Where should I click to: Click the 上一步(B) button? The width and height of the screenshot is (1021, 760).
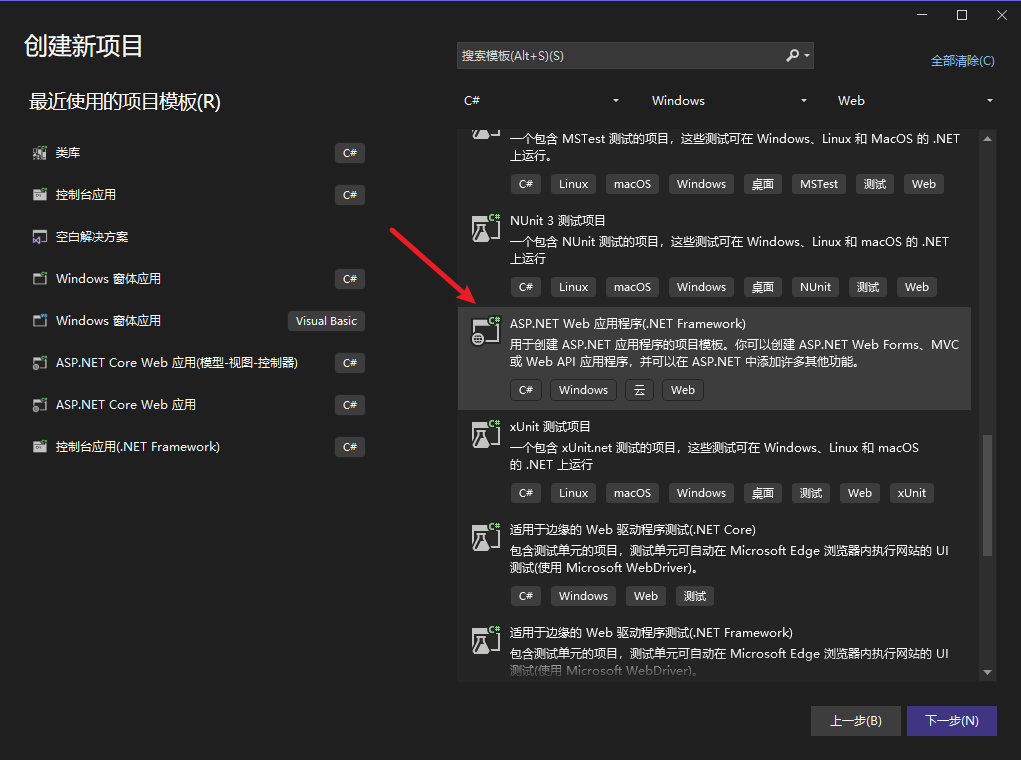coord(856,721)
